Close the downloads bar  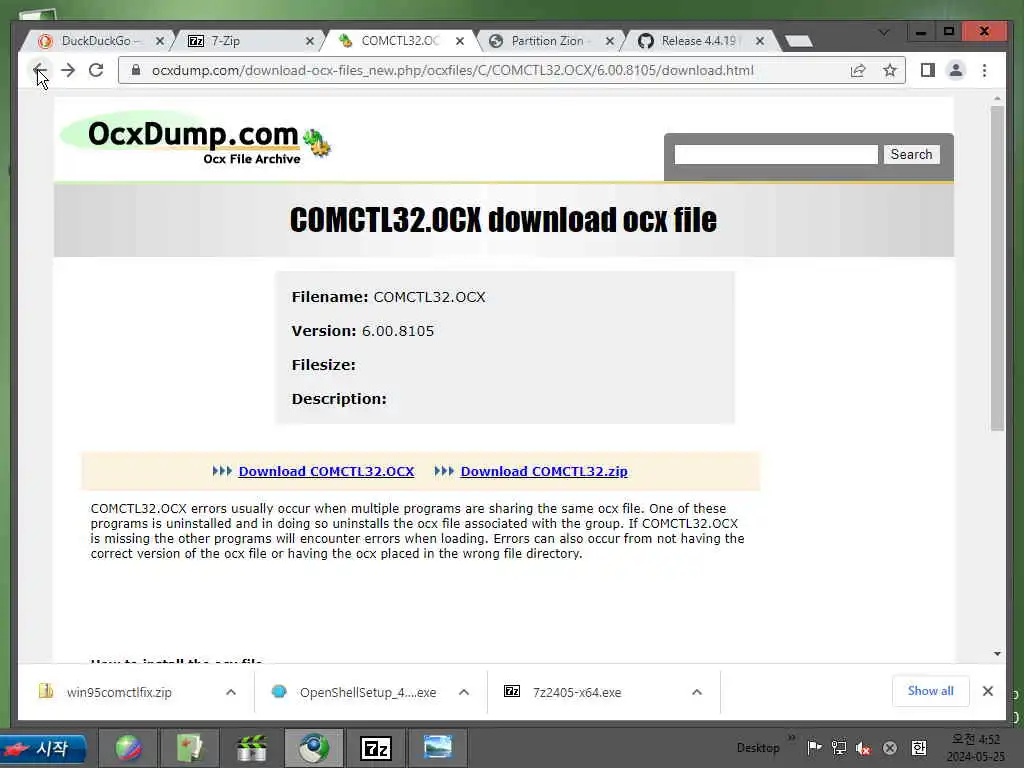987,691
